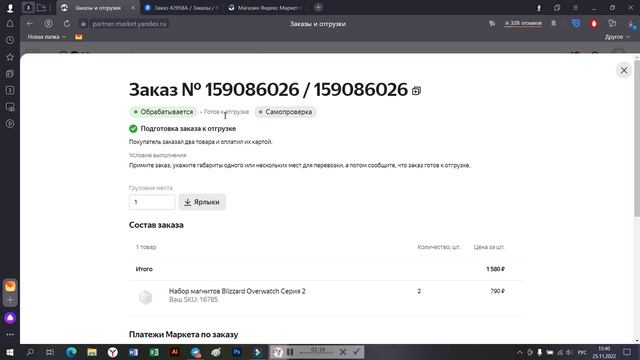
Task: Click the cargo places input field
Action: (152, 202)
